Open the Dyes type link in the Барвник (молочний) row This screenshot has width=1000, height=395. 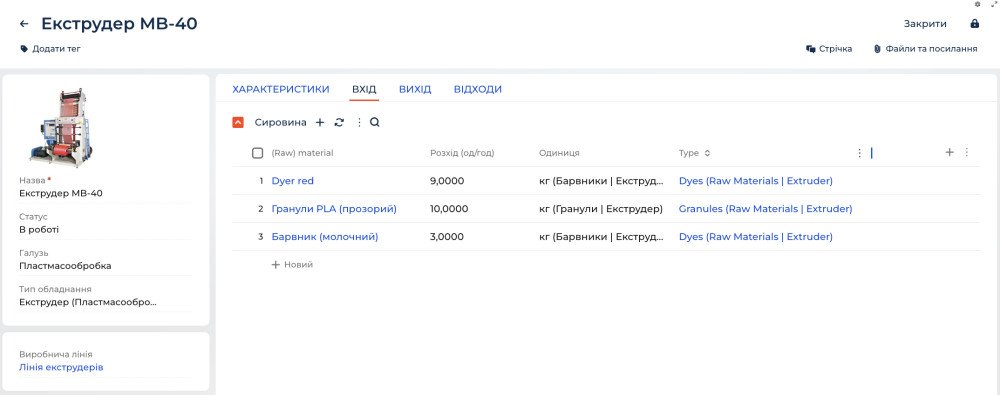(756, 237)
